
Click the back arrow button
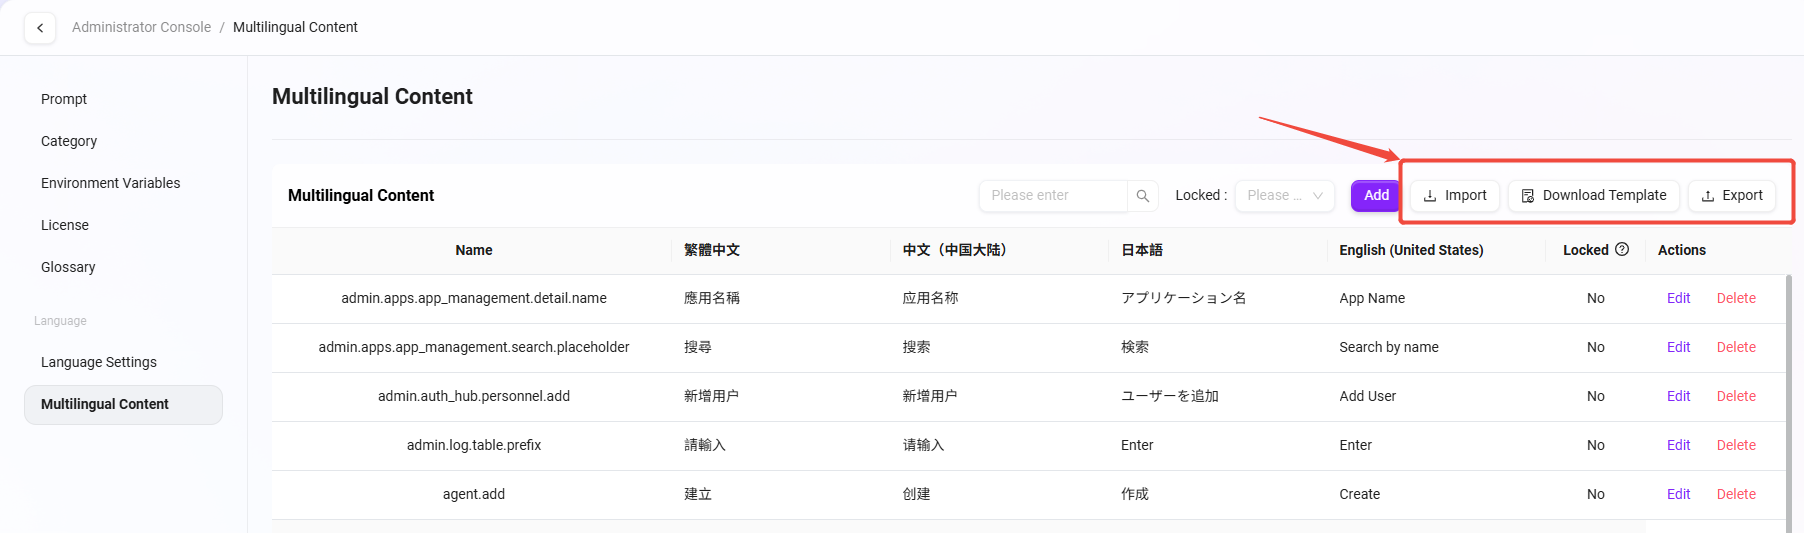click(x=40, y=28)
